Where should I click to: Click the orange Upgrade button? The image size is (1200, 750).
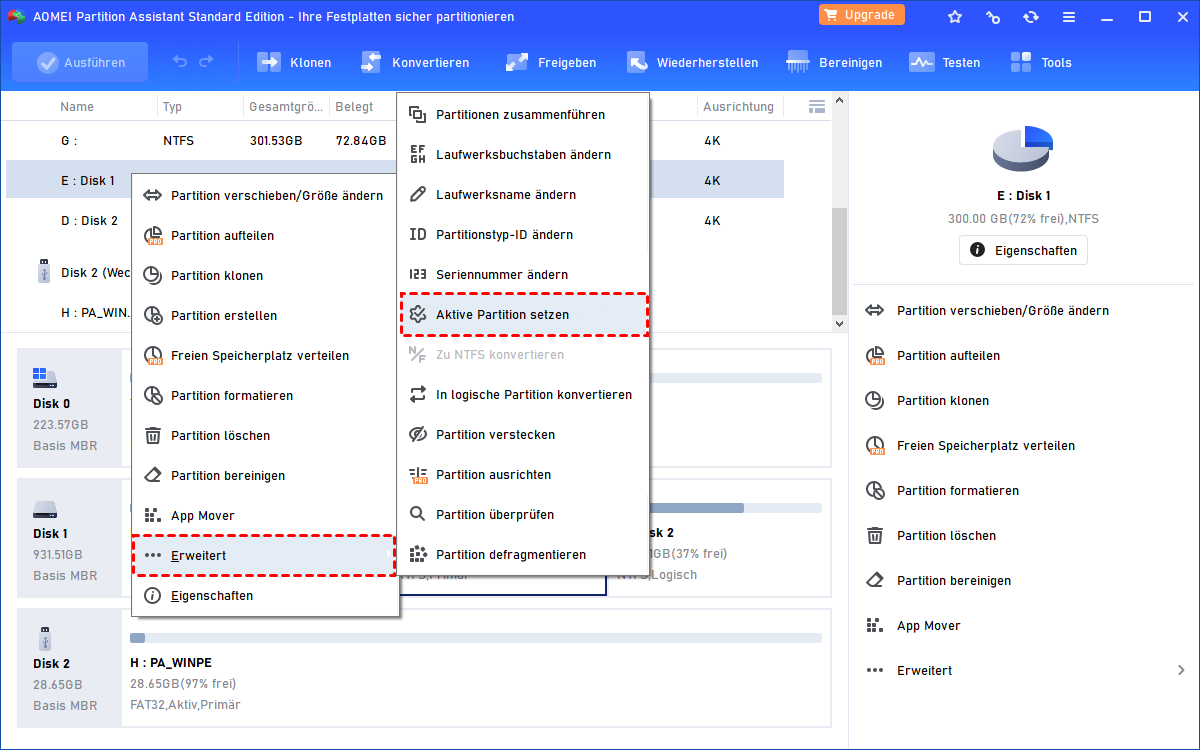[x=861, y=15]
